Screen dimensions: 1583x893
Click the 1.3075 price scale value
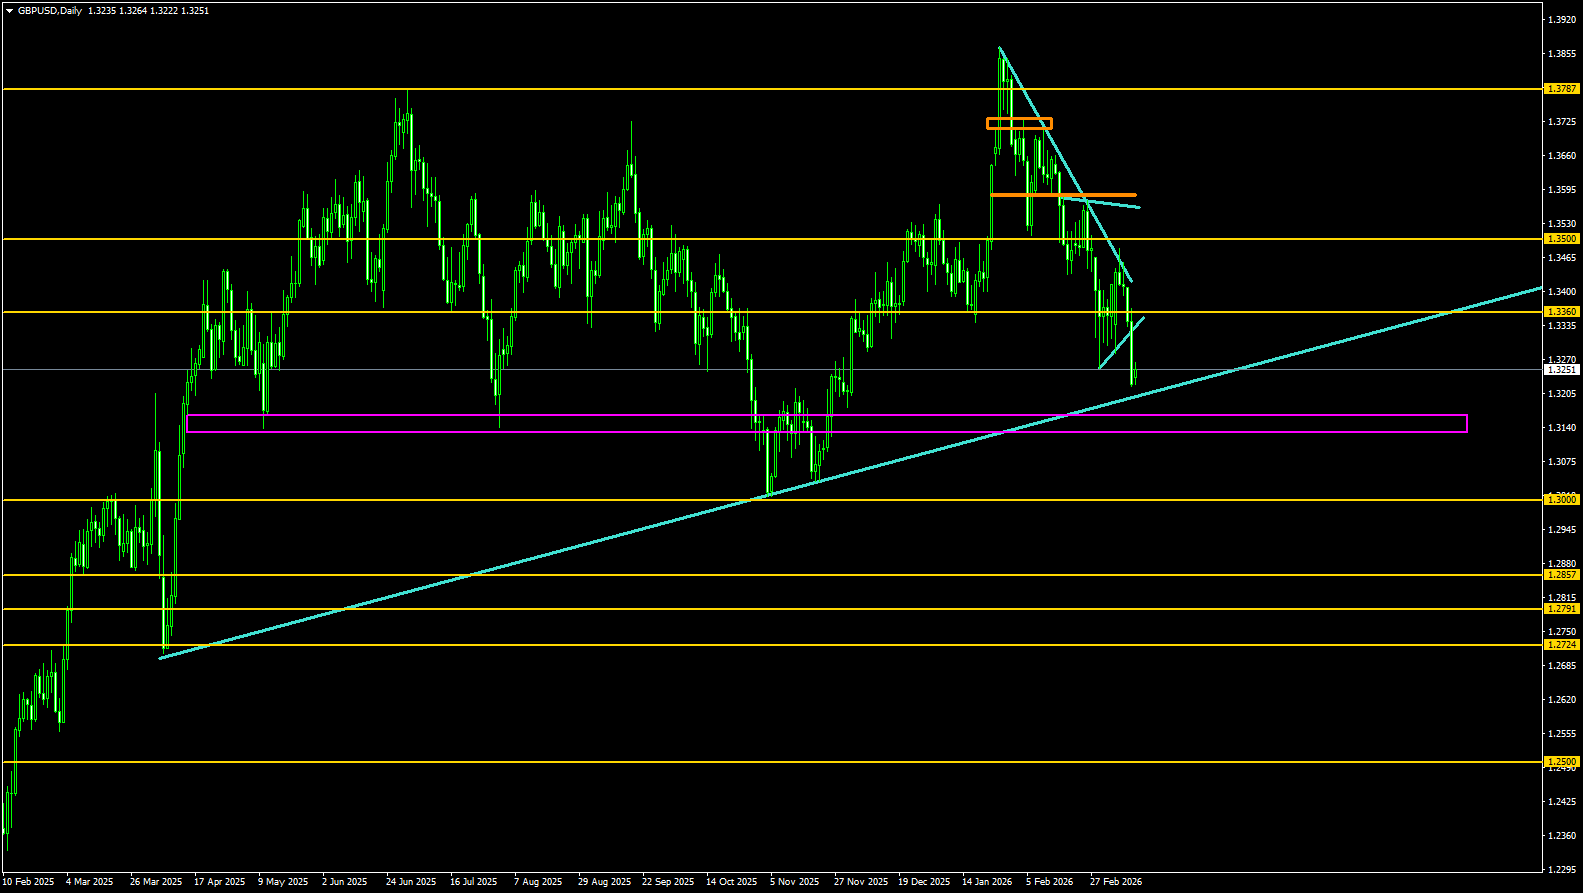coord(1562,462)
